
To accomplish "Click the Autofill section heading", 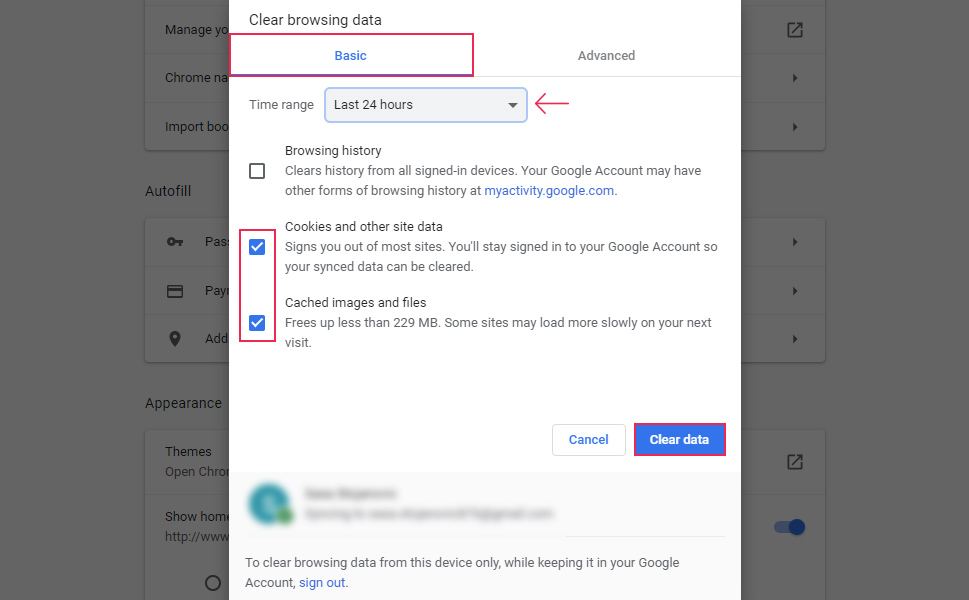I will 168,191.
